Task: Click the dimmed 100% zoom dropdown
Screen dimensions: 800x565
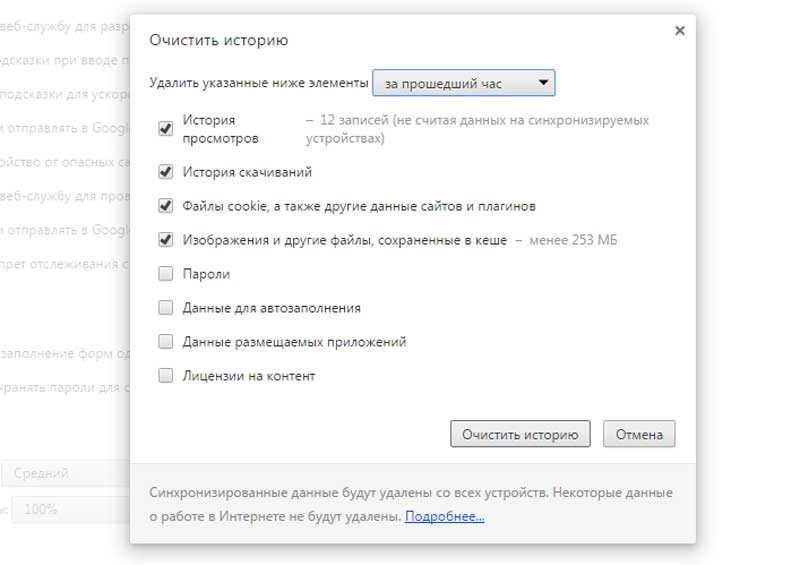Action: (x=70, y=509)
